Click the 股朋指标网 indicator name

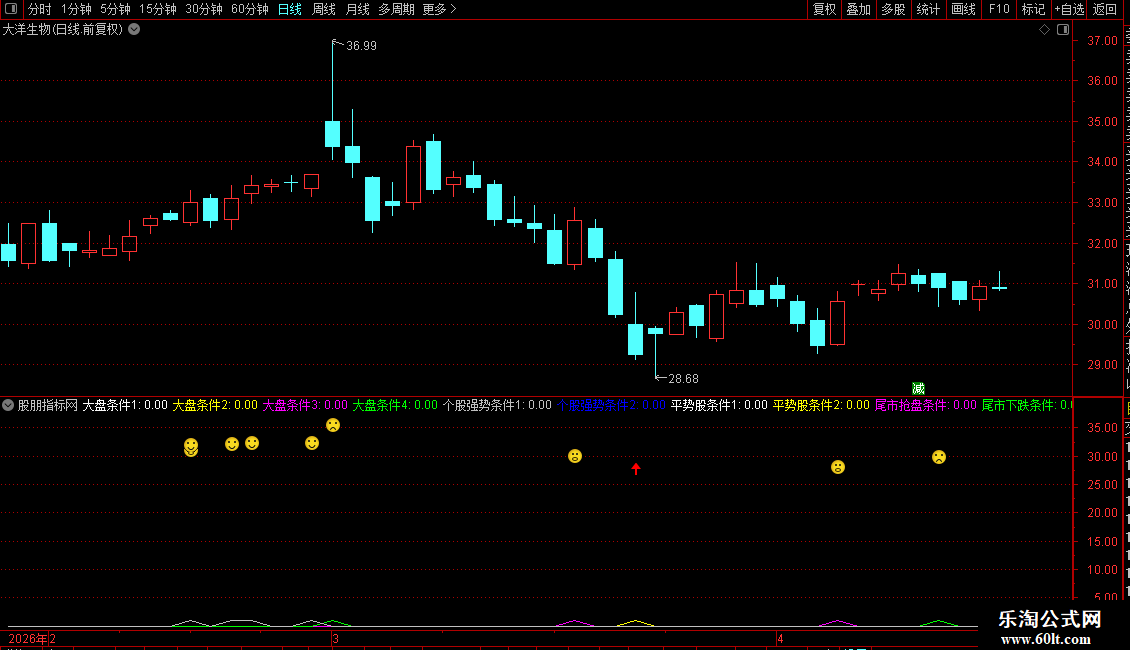48,405
